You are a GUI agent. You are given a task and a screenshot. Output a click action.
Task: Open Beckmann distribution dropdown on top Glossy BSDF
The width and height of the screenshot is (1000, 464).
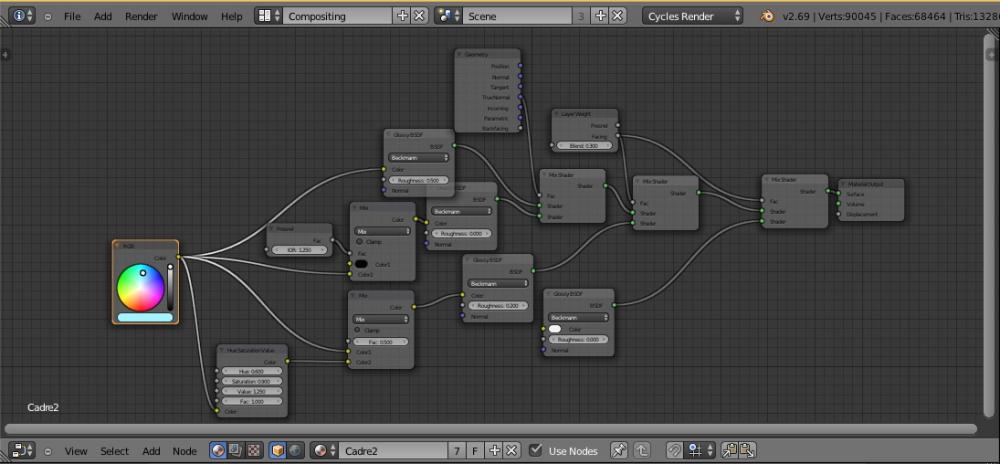pyautogui.click(x=419, y=157)
